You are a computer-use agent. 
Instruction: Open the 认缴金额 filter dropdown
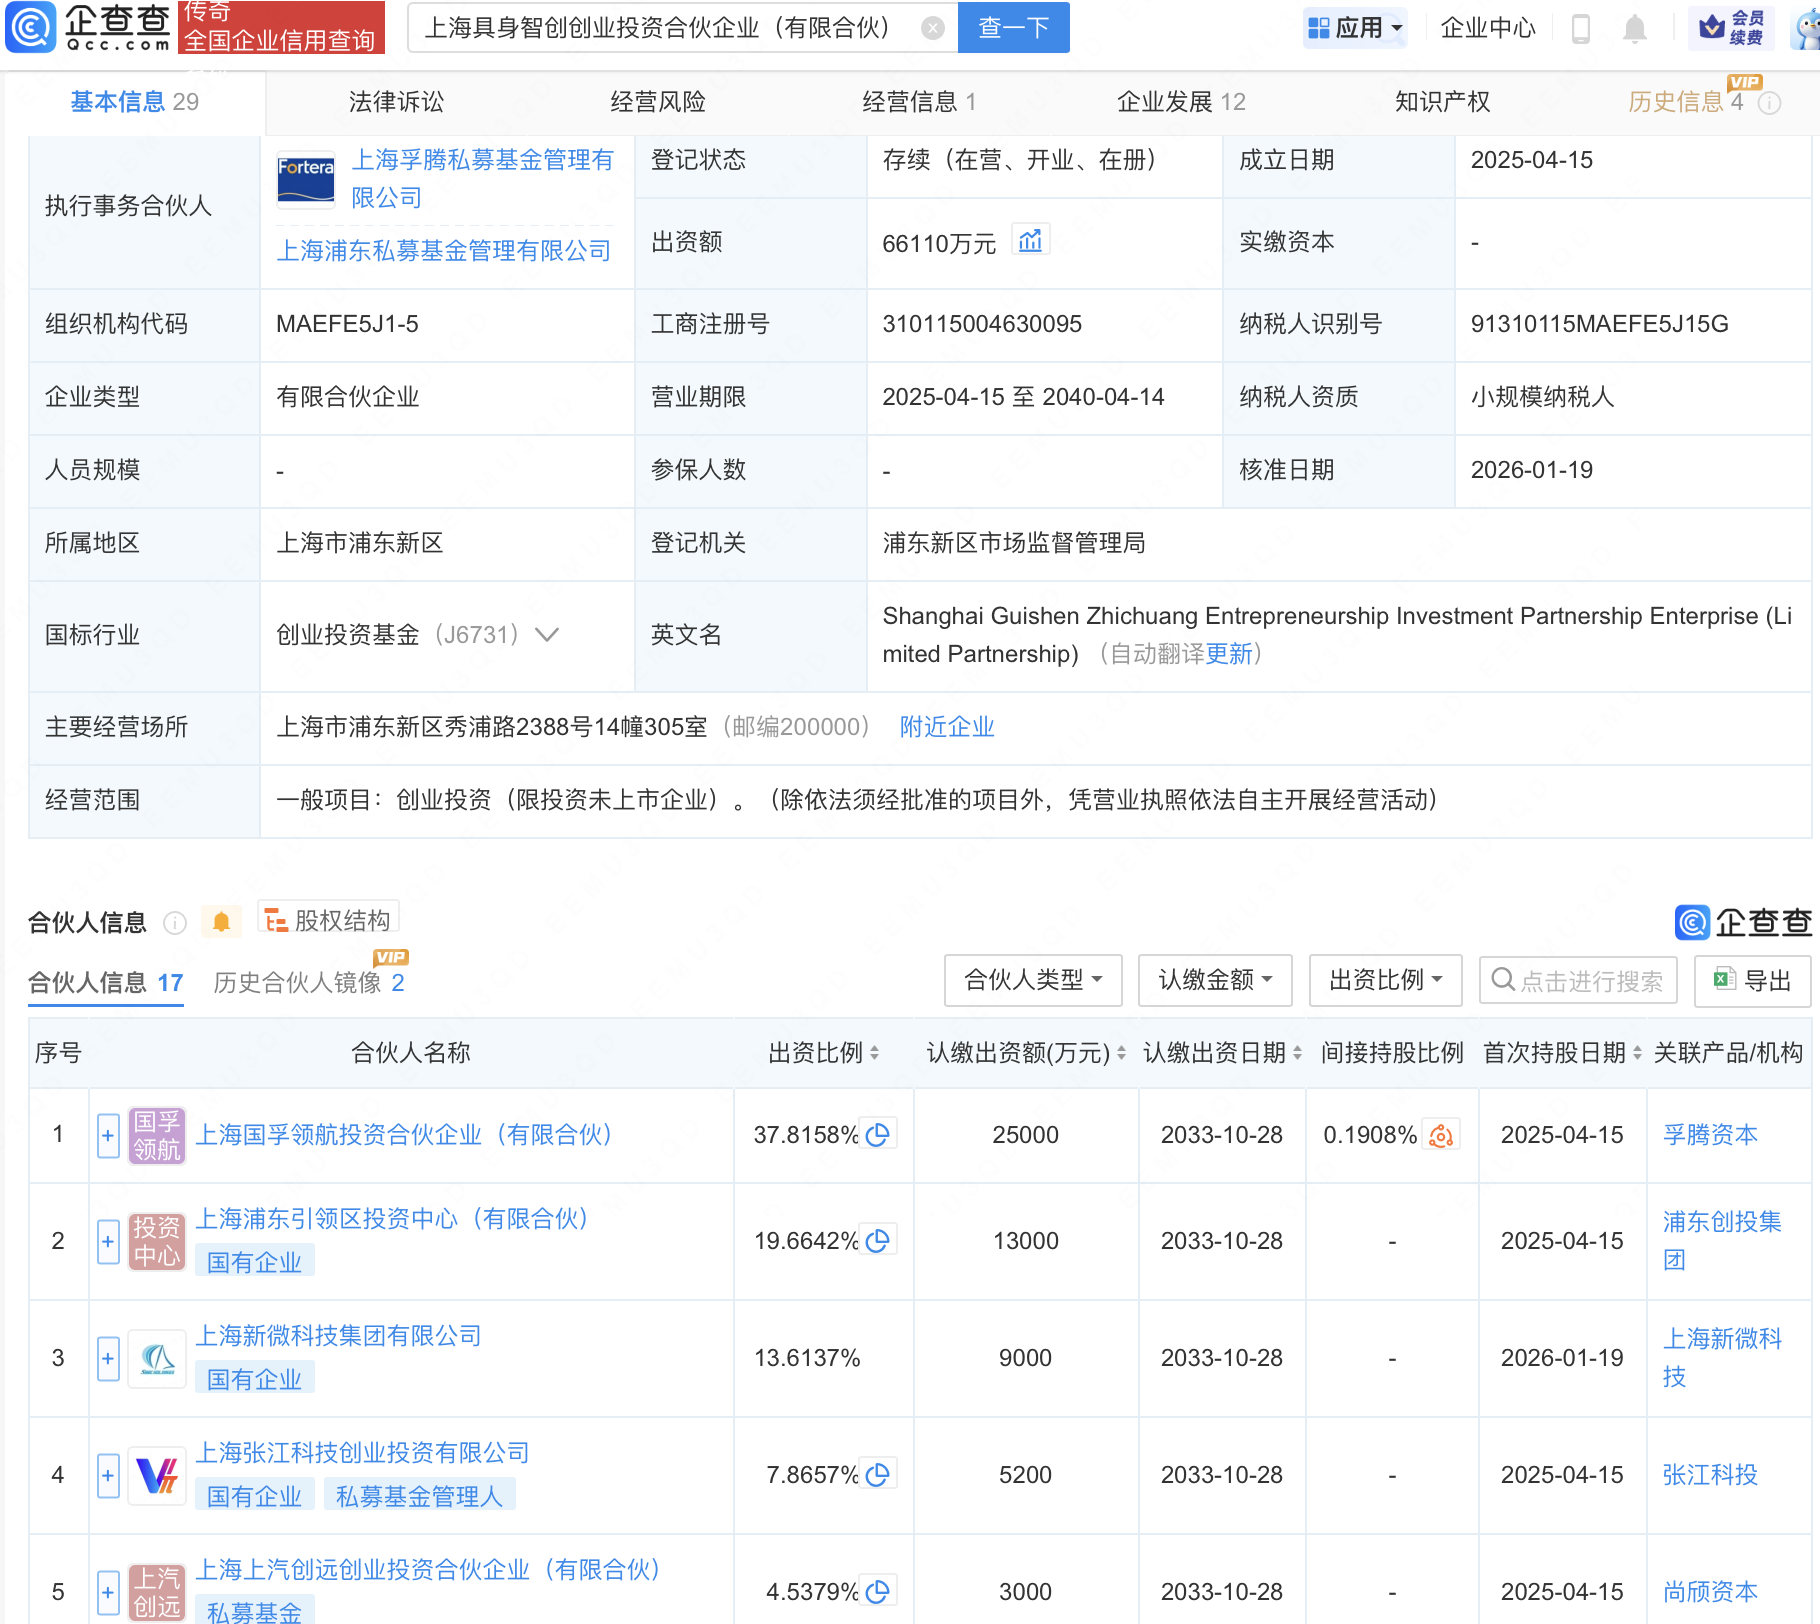click(x=1214, y=980)
